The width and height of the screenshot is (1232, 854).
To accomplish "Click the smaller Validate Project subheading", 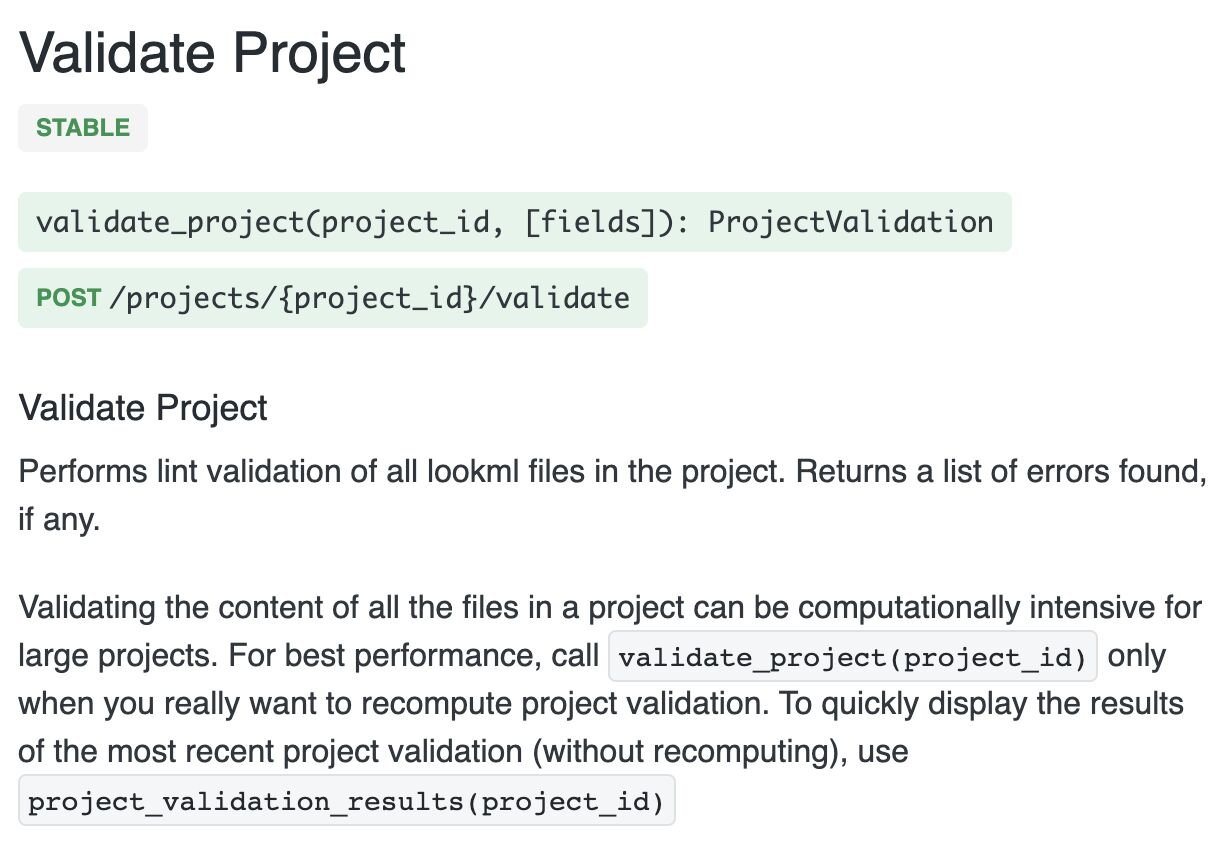I will (143, 408).
